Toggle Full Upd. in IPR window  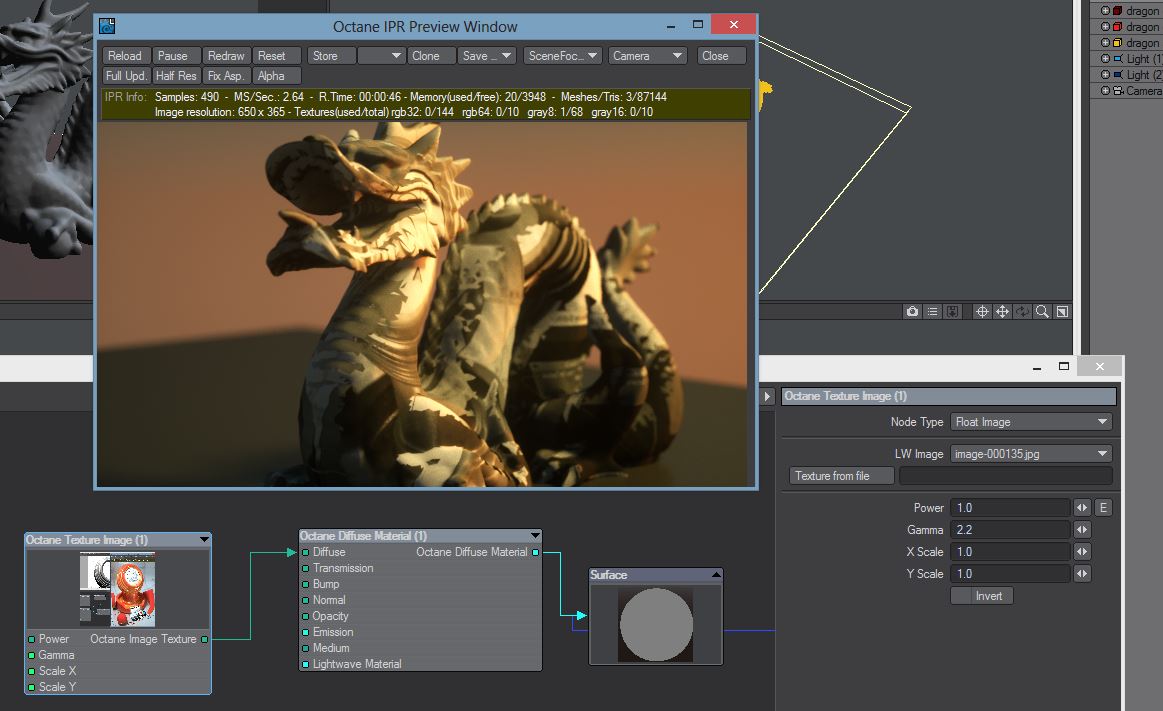point(126,76)
